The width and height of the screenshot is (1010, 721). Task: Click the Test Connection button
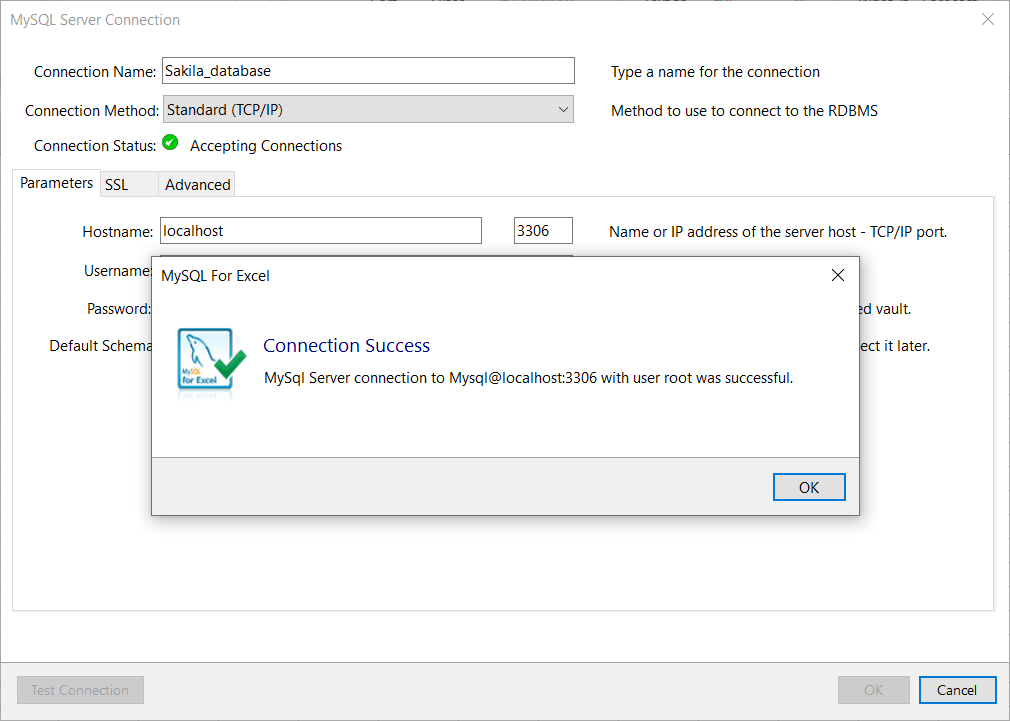click(79, 690)
